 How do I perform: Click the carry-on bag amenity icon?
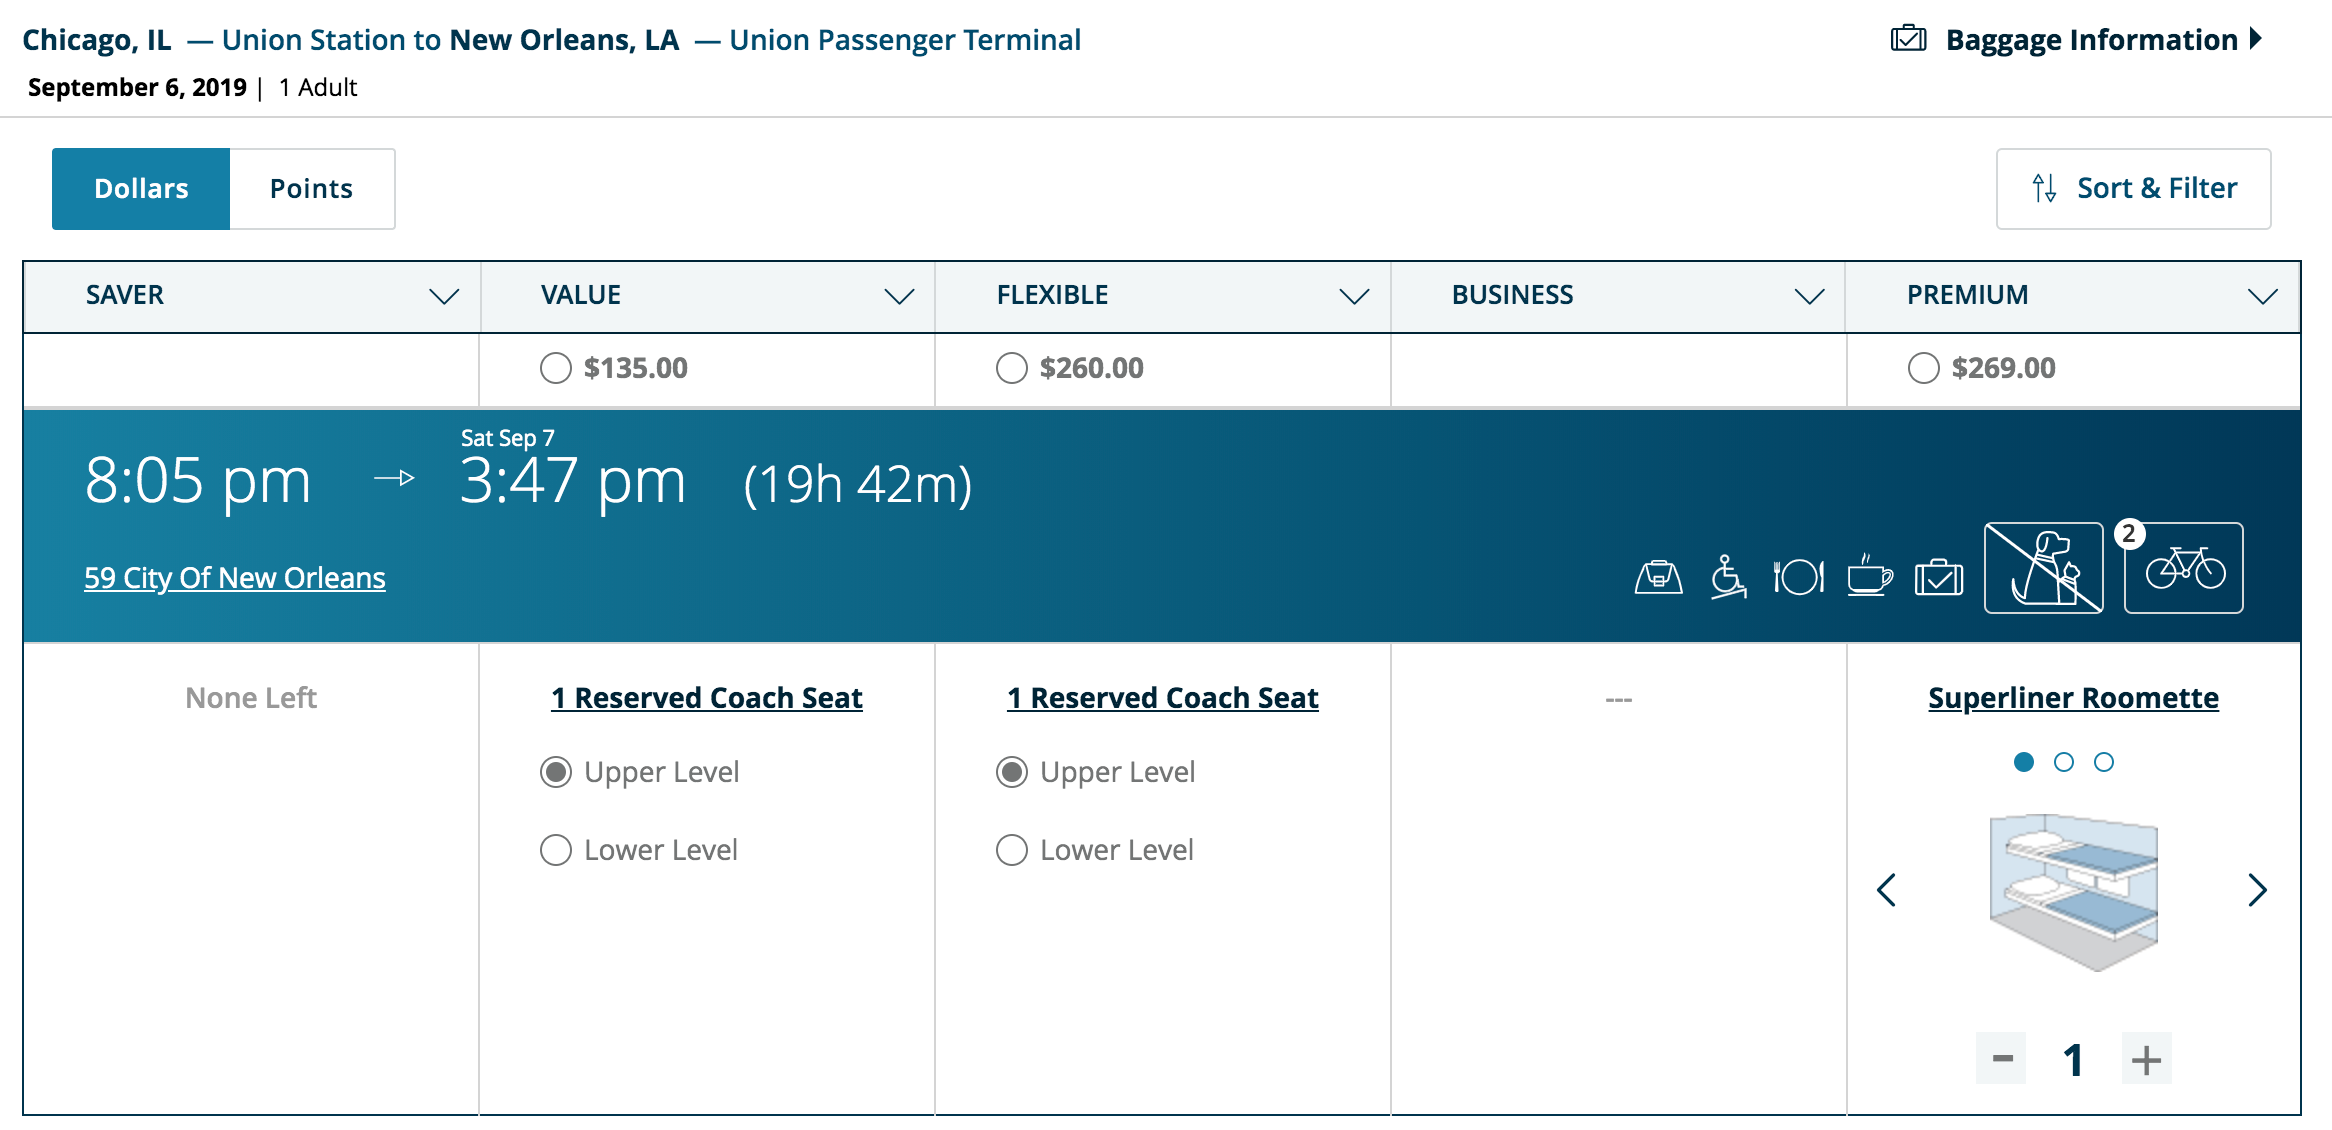pos(1658,577)
